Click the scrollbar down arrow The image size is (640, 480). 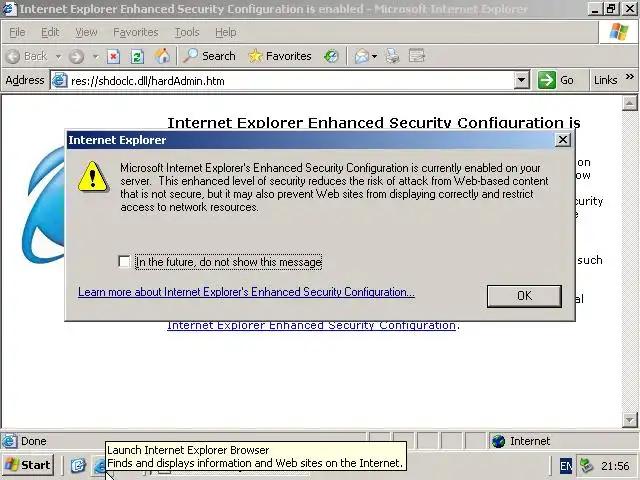pos(629,420)
